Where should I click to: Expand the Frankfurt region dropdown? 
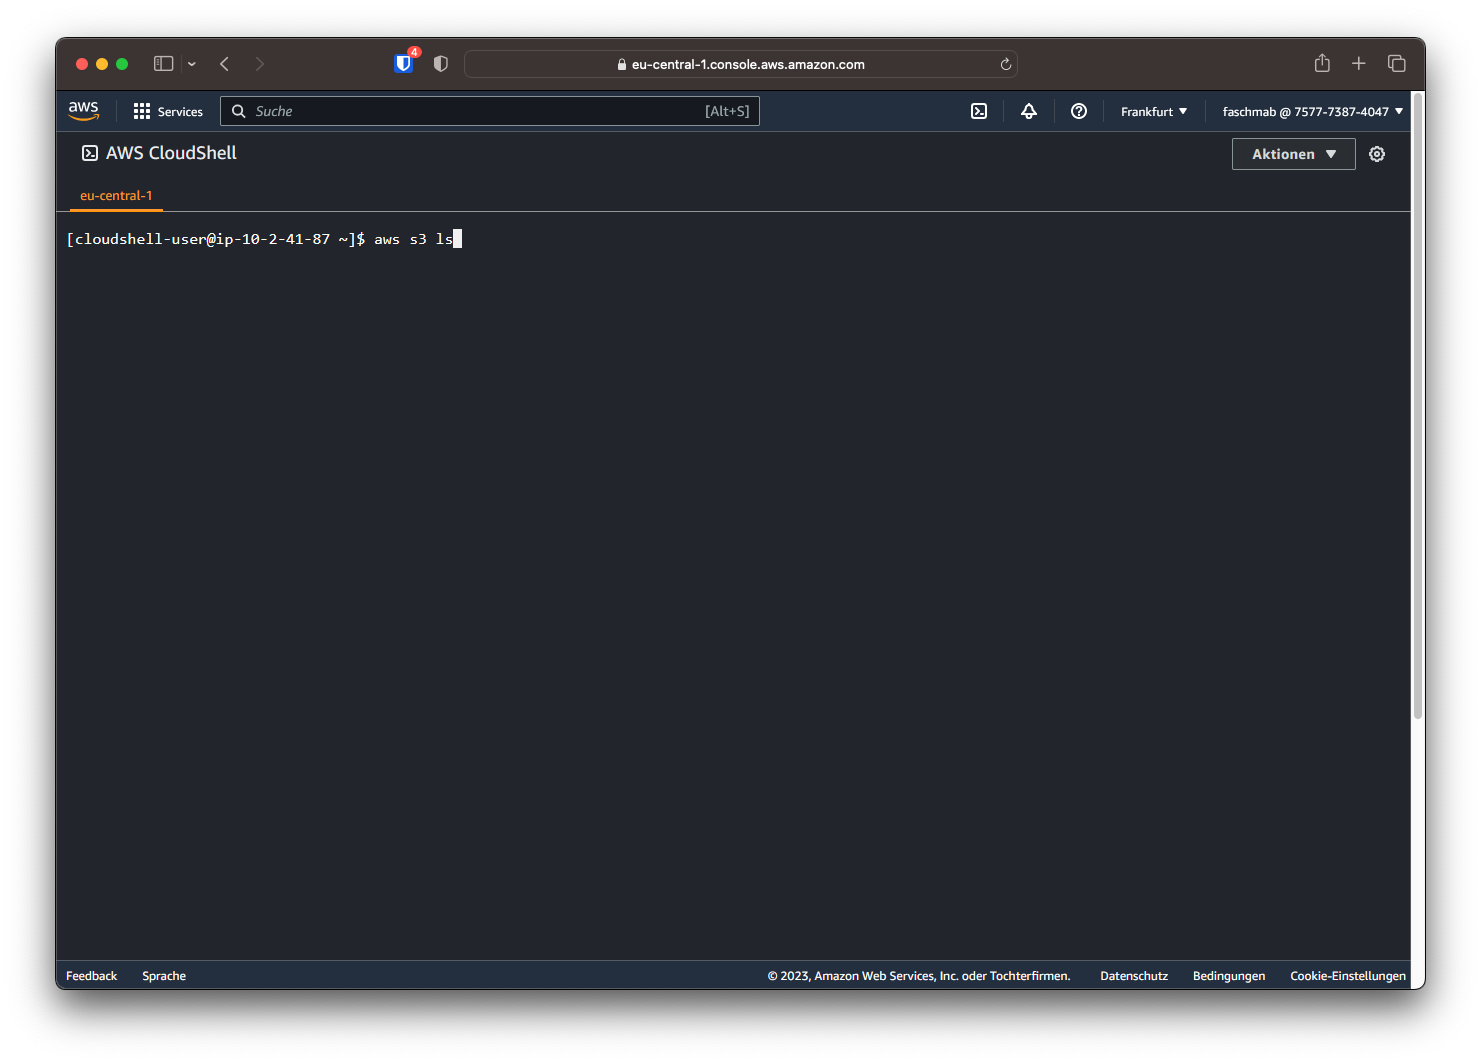coord(1154,111)
